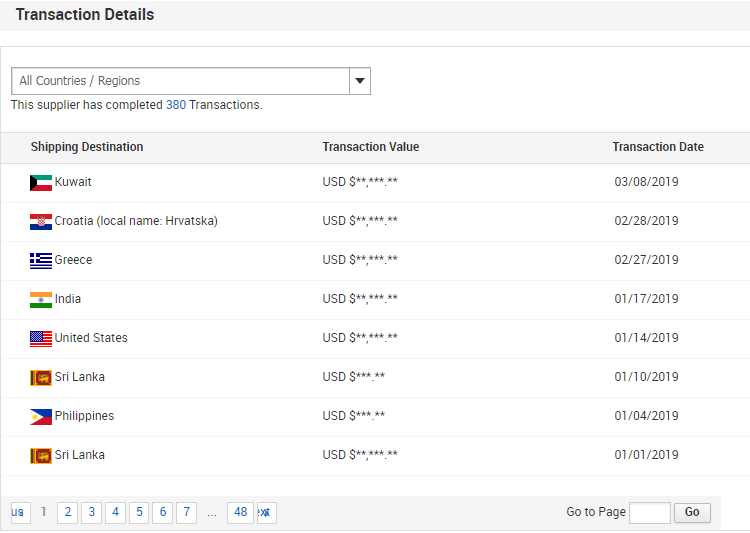
Task: Click the Greece flag icon
Action: coord(41,261)
